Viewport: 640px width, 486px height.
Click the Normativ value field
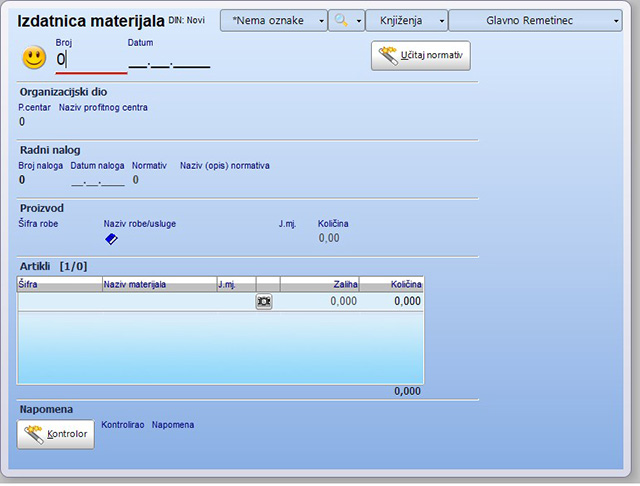click(136, 180)
